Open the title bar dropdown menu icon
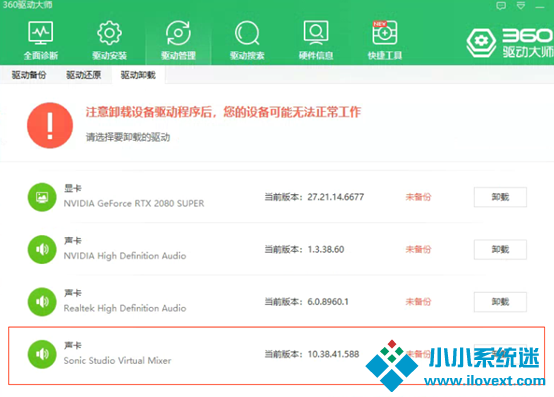554x397 pixels. [521, 6]
